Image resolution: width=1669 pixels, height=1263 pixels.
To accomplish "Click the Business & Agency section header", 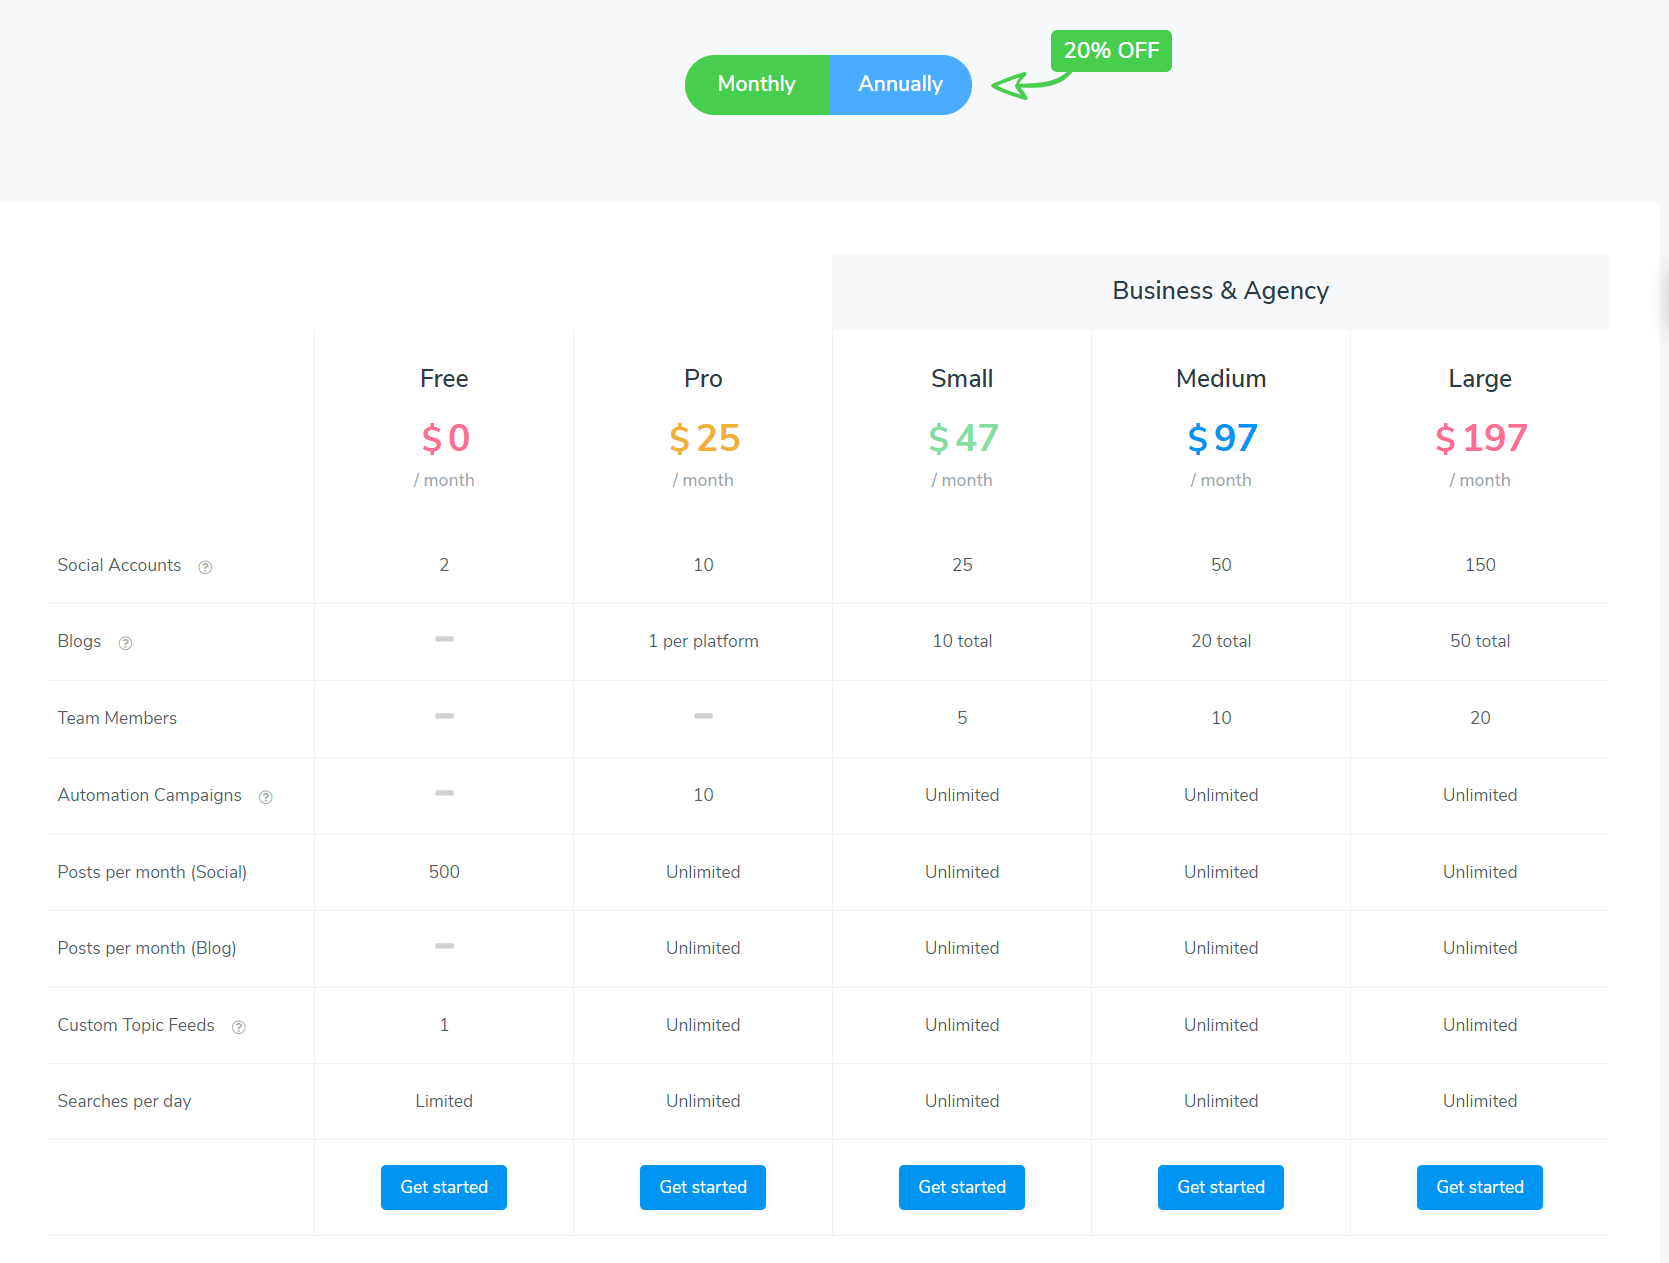I will pos(1220,290).
